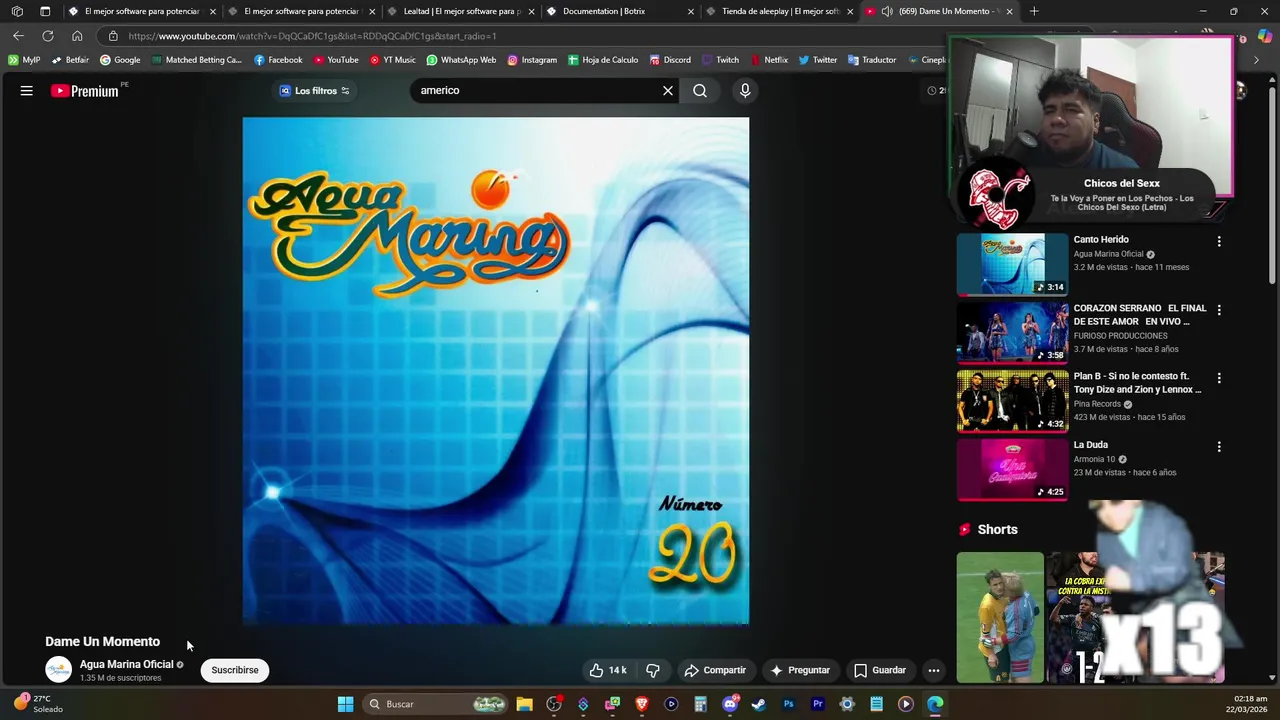This screenshot has height=720, width=1280.
Task: Subscribe with the Suscribirse button
Action: (235, 670)
